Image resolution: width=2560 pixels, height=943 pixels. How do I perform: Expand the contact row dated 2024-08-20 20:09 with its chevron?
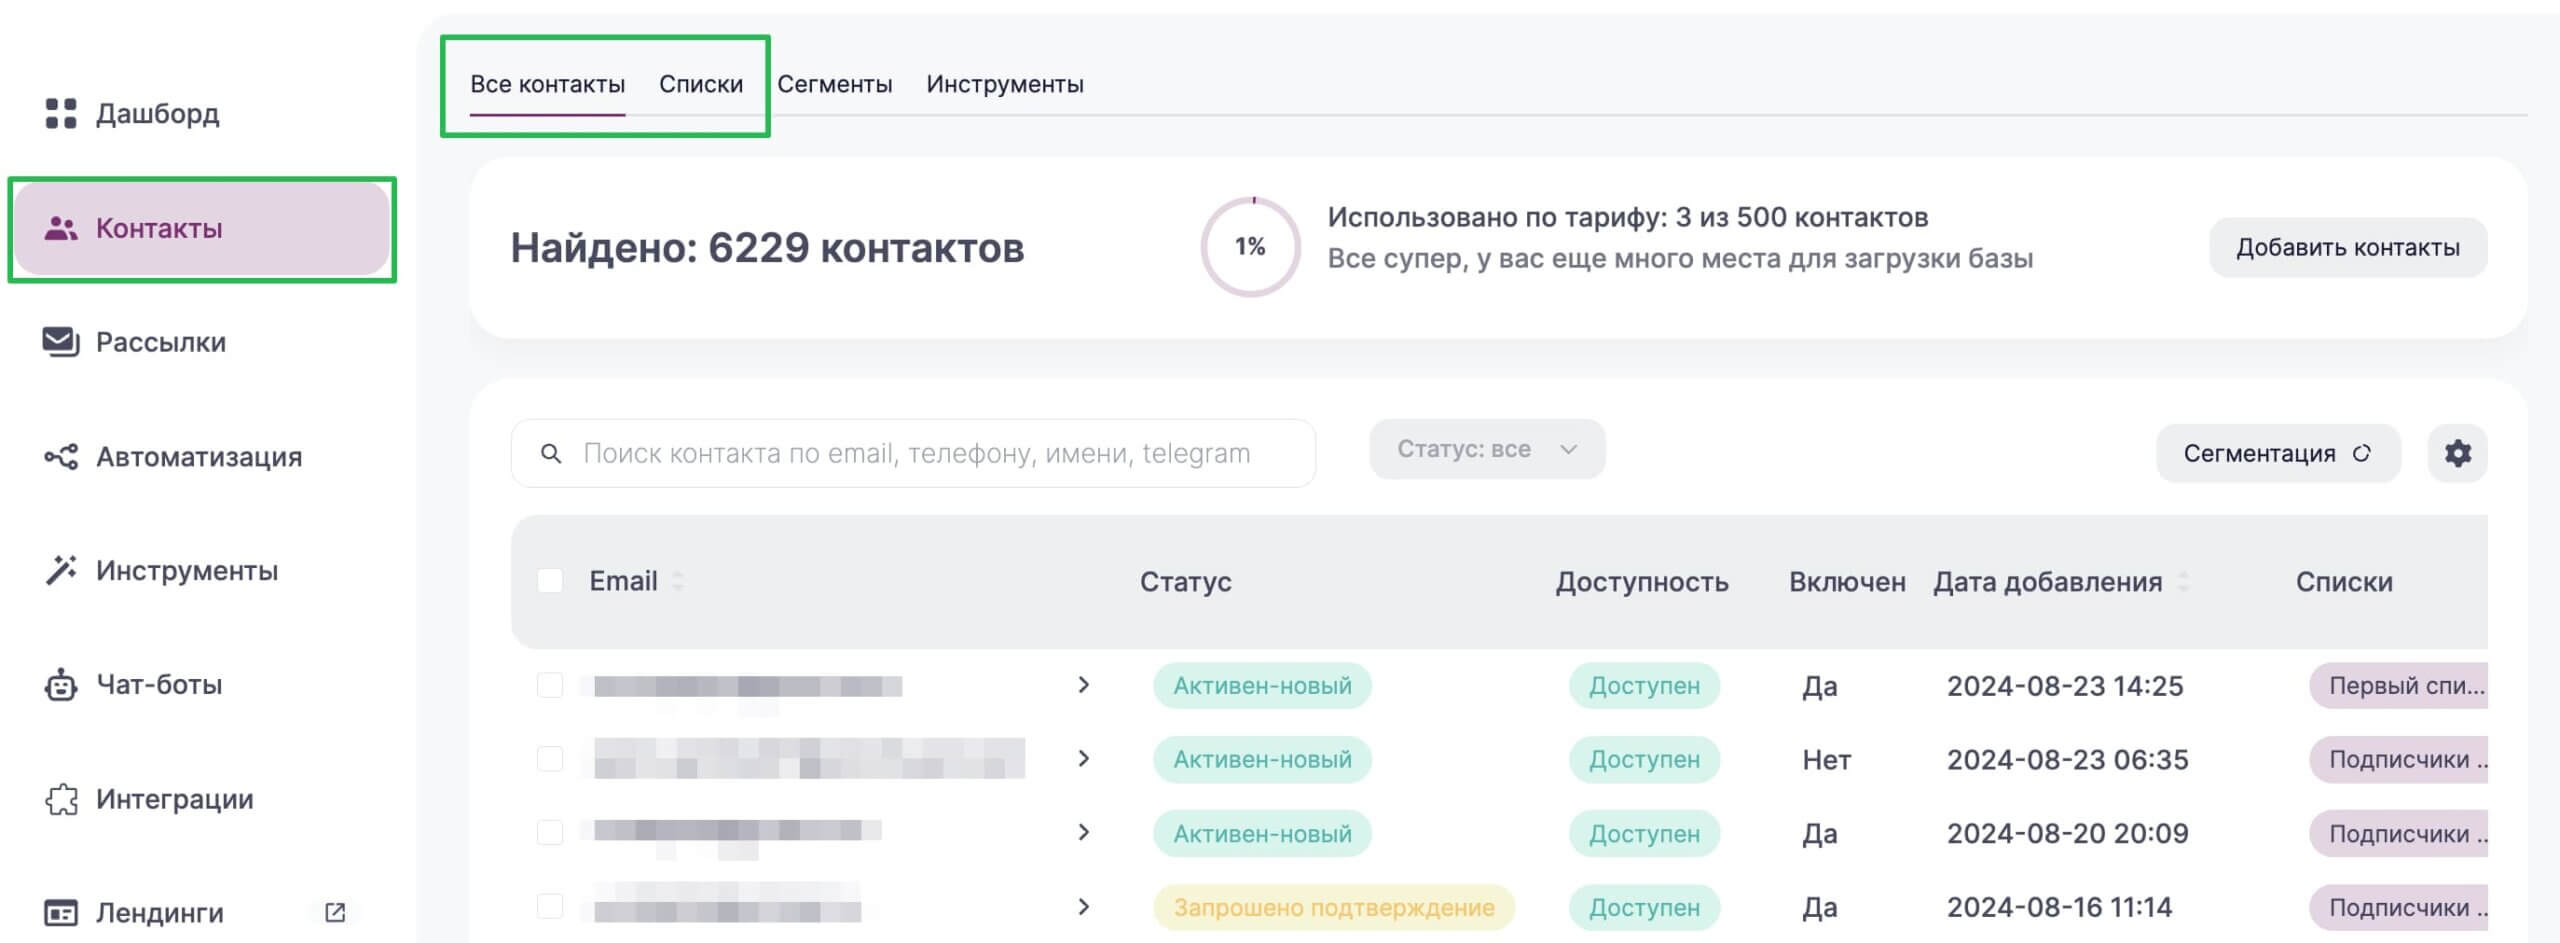(x=1083, y=832)
